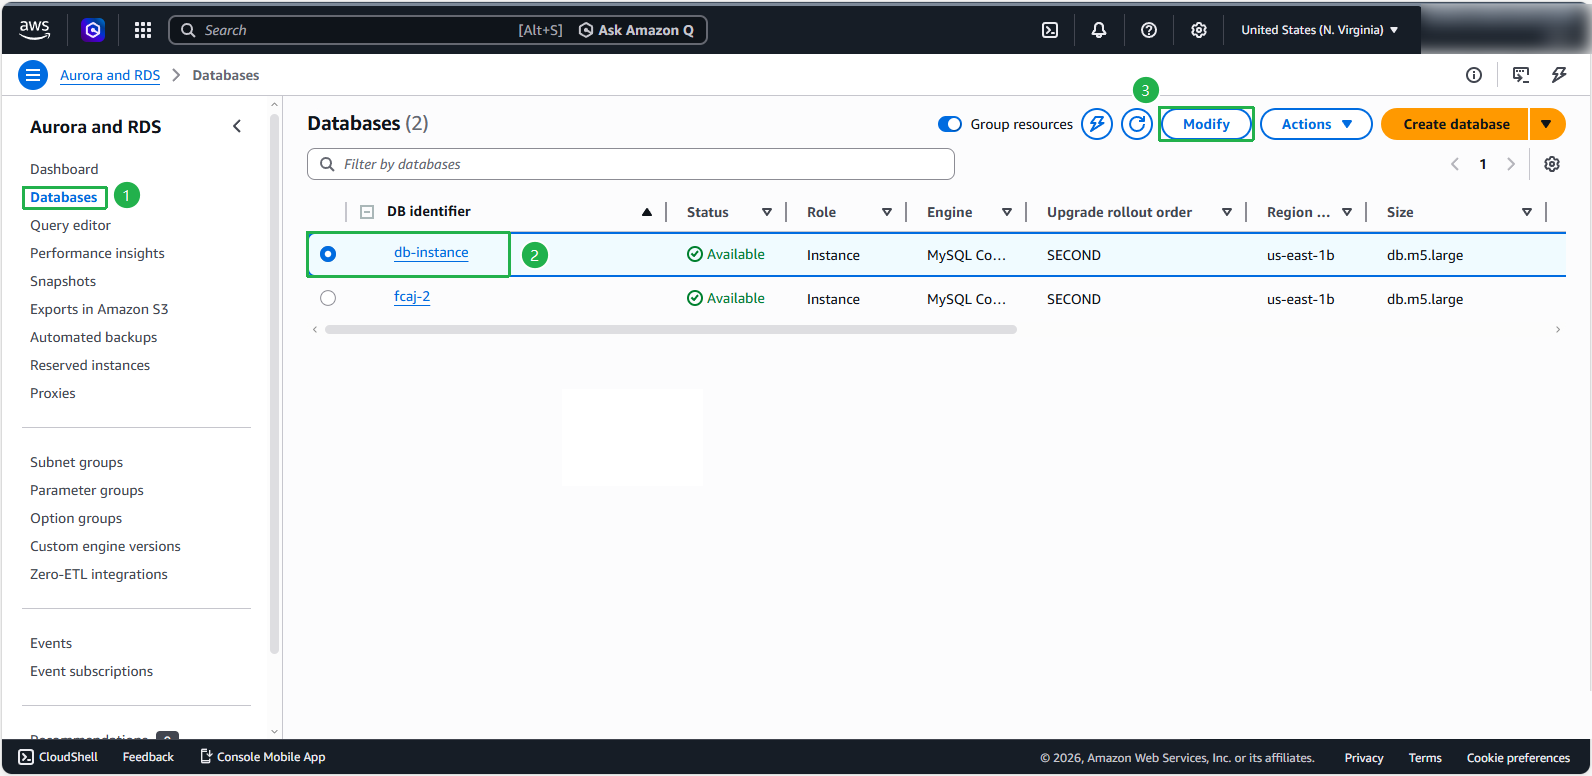Open the Amazon Q console icon
This screenshot has height=776, width=1592.
click(93, 30)
